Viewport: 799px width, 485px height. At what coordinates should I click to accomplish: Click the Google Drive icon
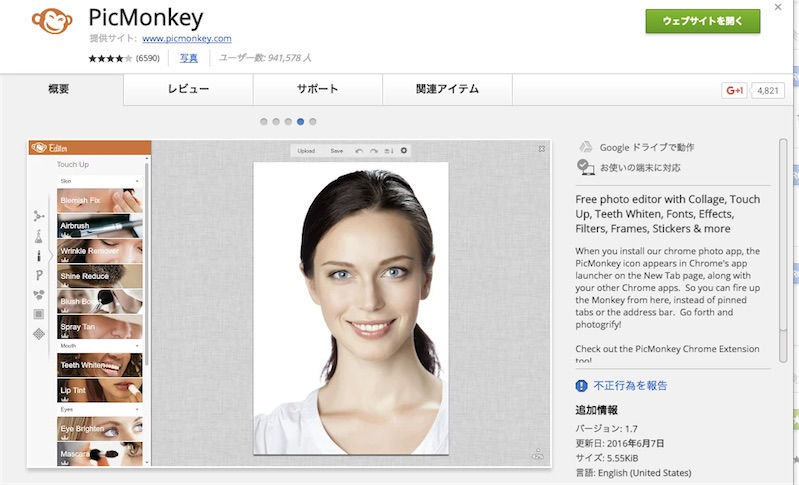pyautogui.click(x=585, y=147)
